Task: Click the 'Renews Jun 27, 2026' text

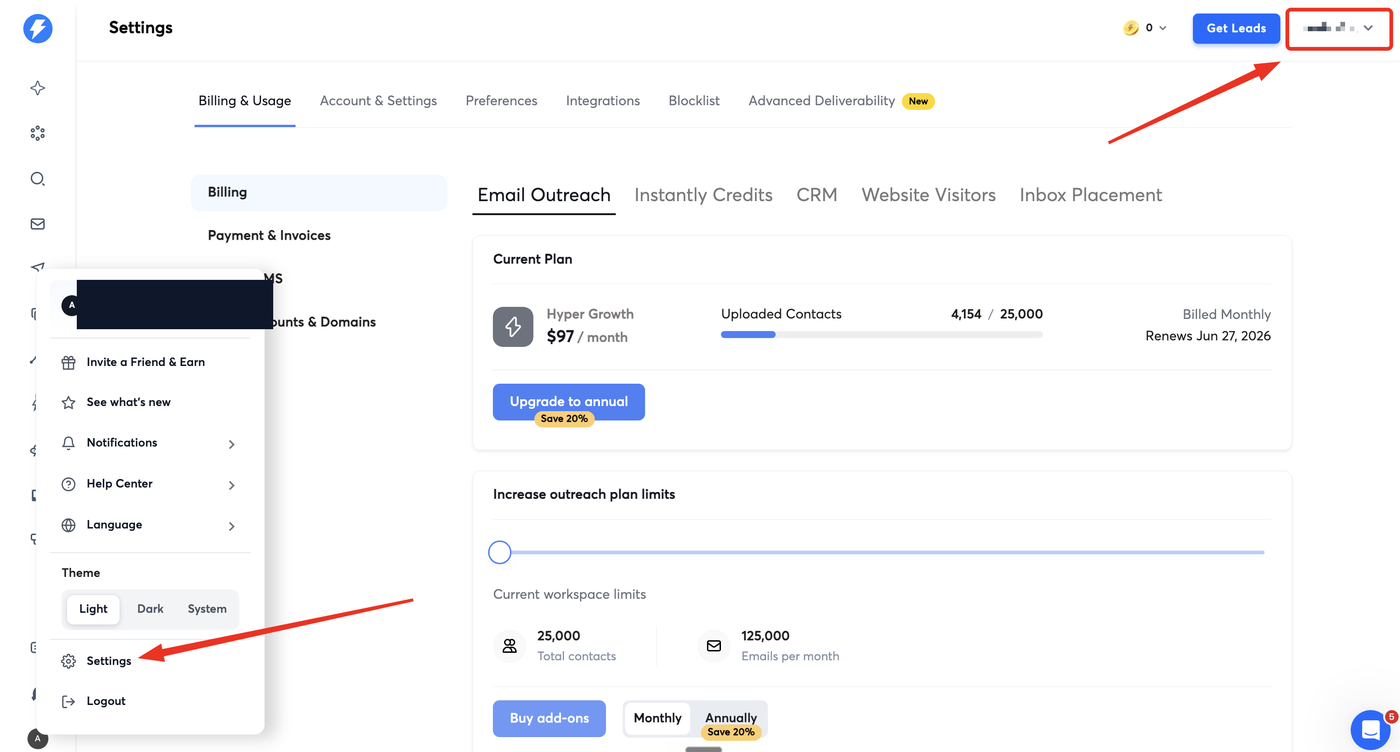Action: [x=1208, y=336]
